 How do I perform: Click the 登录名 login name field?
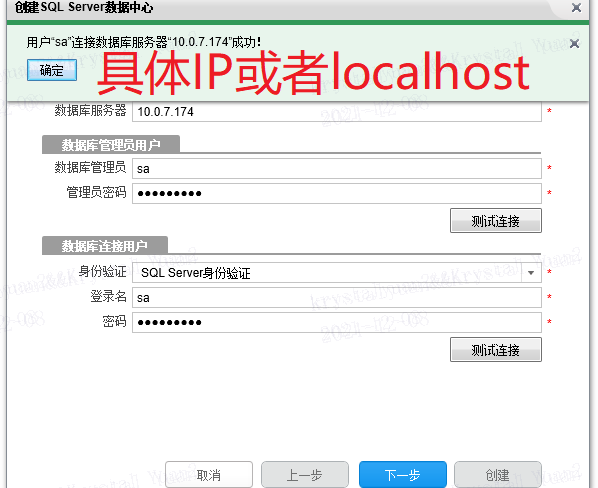pos(337,297)
